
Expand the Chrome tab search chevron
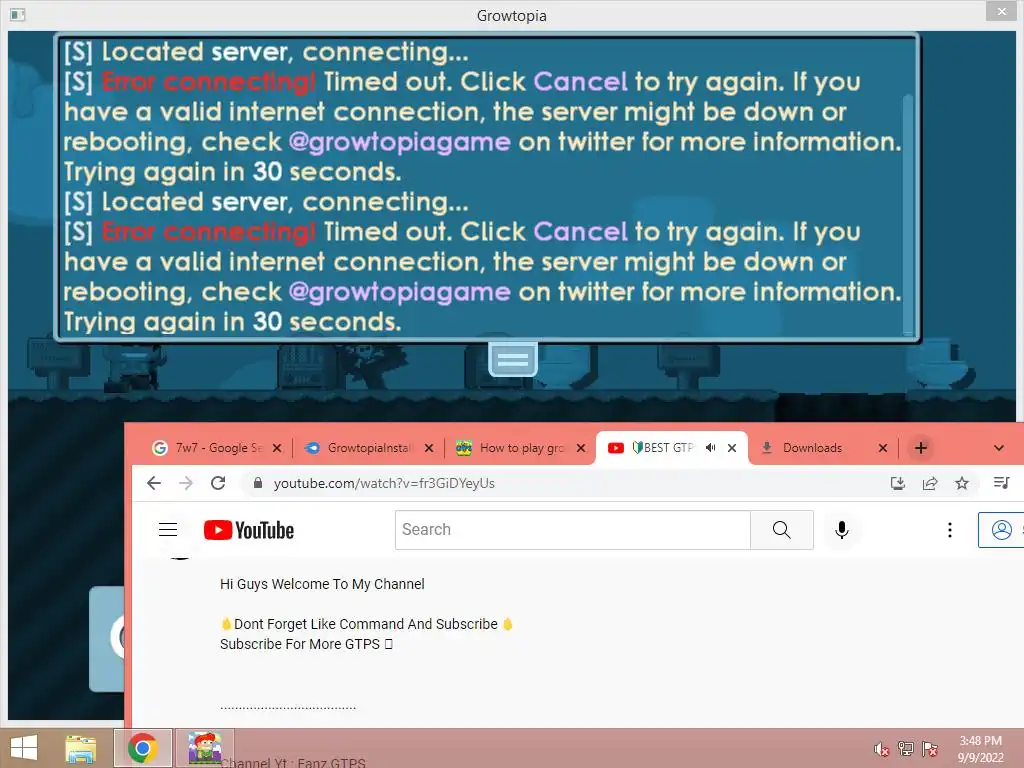999,448
